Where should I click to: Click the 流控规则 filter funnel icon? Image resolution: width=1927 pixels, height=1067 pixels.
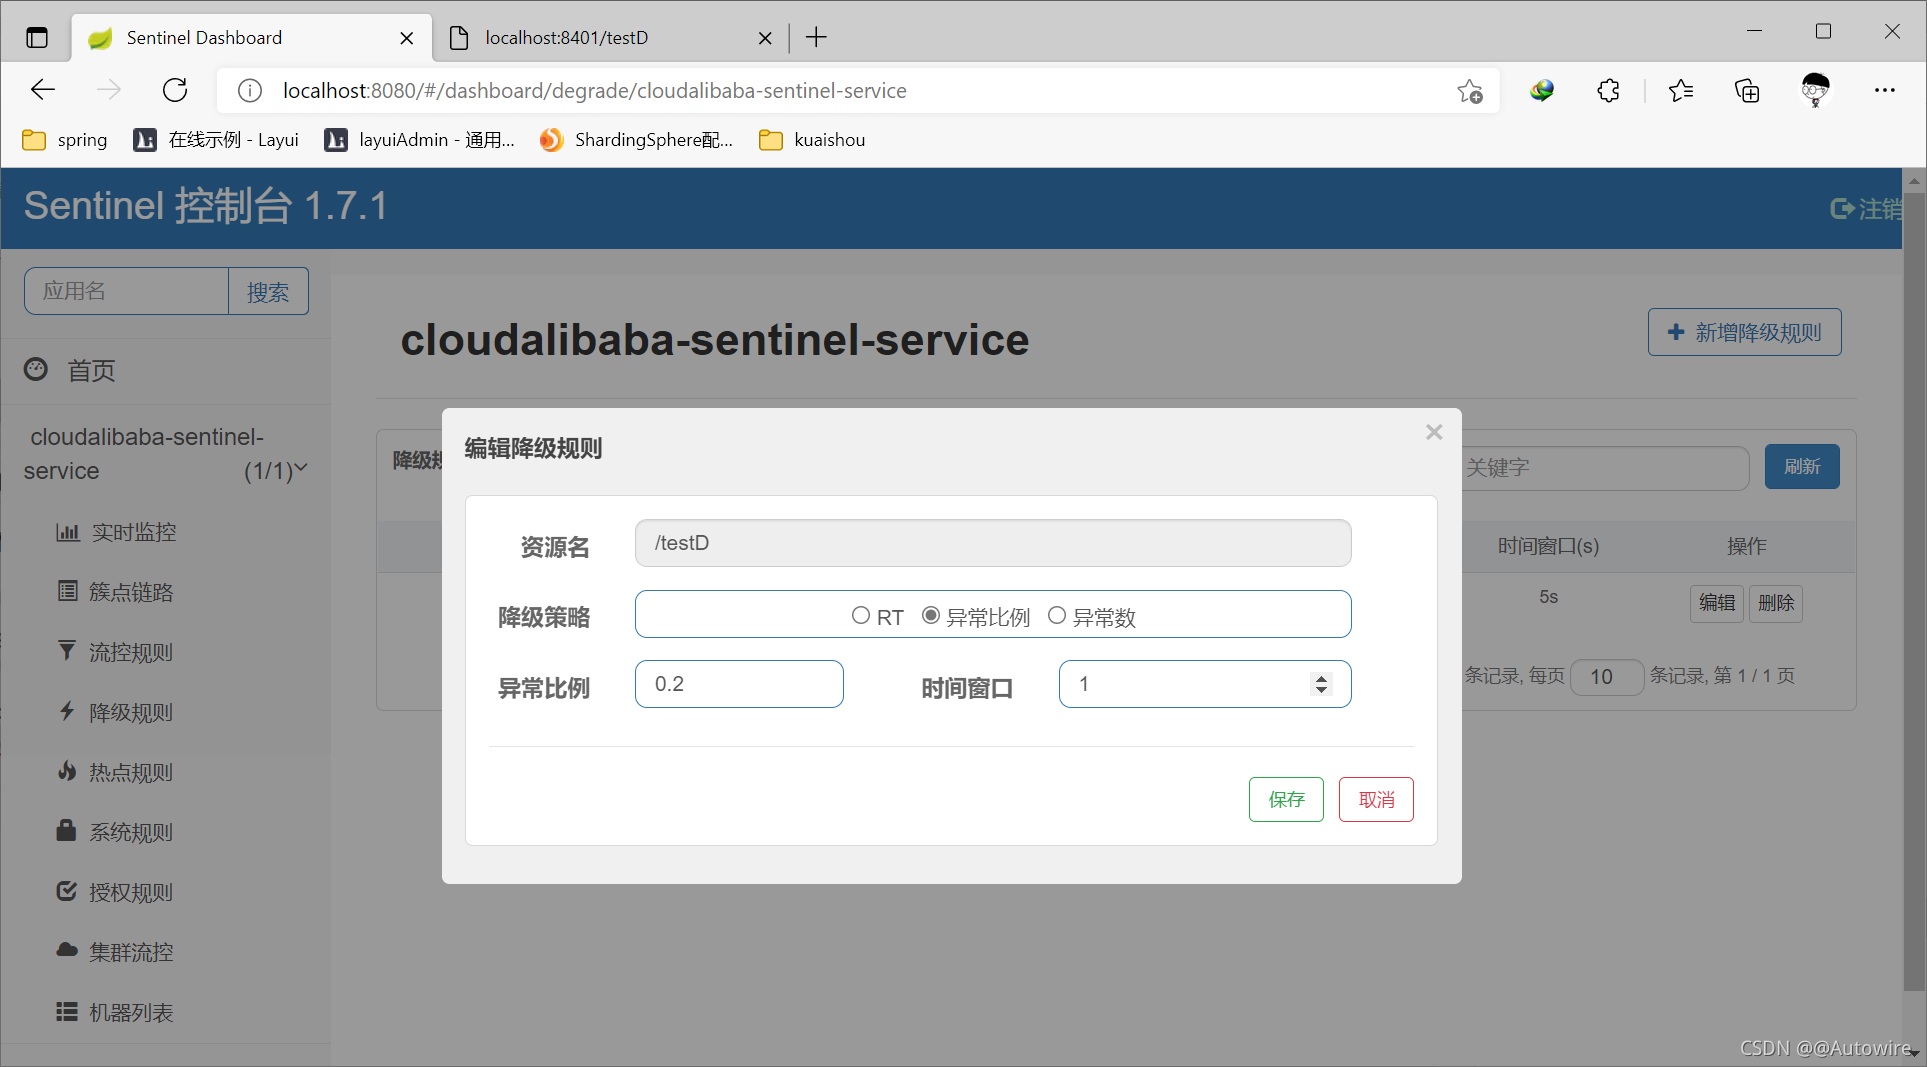[67, 651]
